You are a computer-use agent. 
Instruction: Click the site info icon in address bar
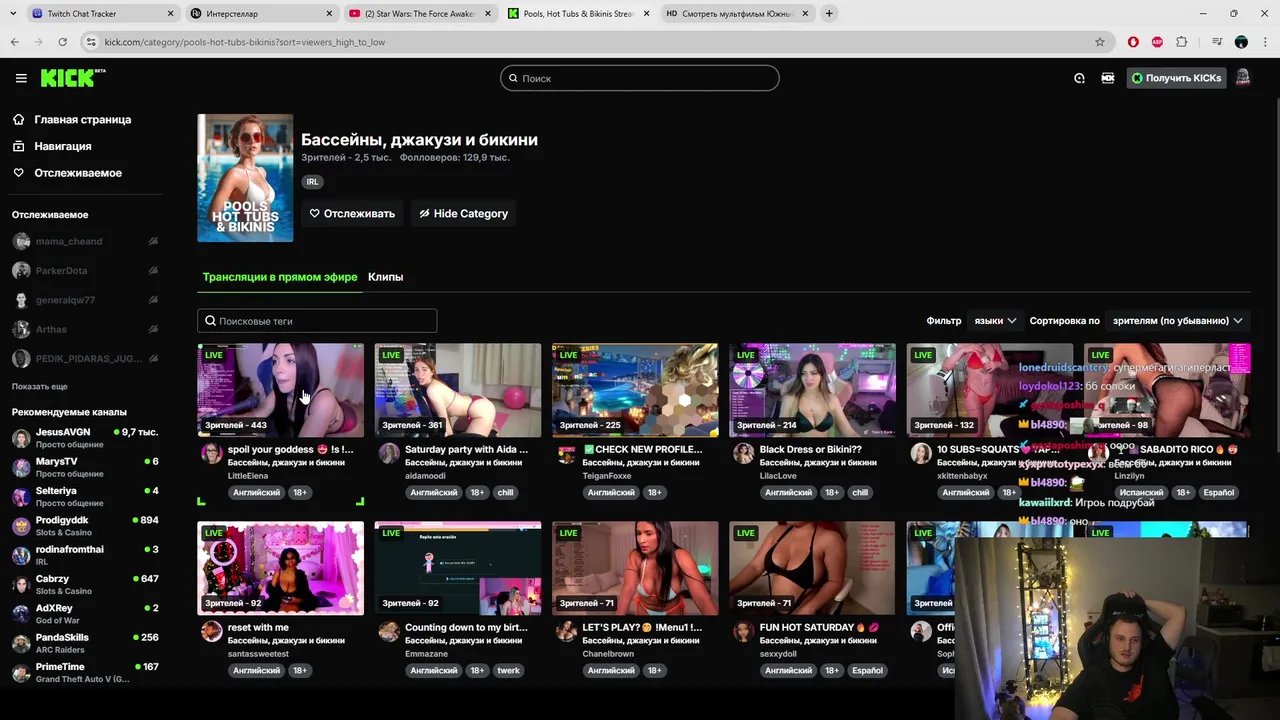pos(91,42)
